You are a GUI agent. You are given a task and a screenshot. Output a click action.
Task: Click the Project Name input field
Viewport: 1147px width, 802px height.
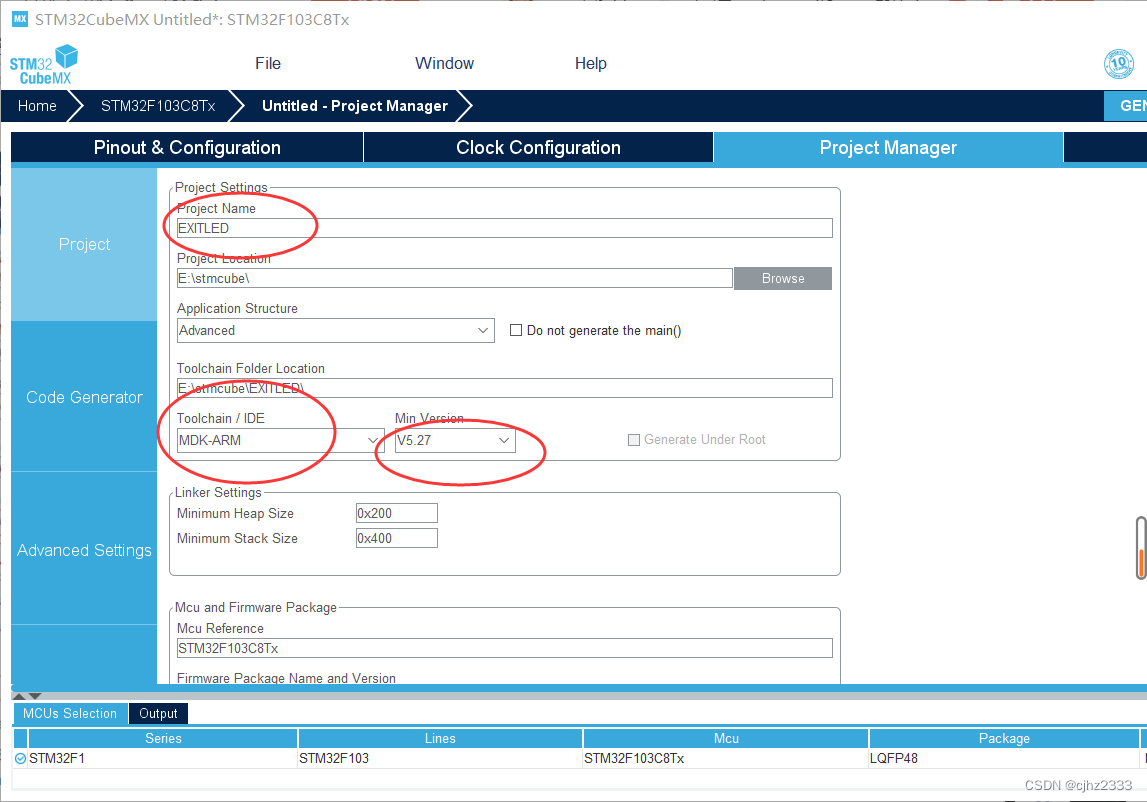[505, 228]
